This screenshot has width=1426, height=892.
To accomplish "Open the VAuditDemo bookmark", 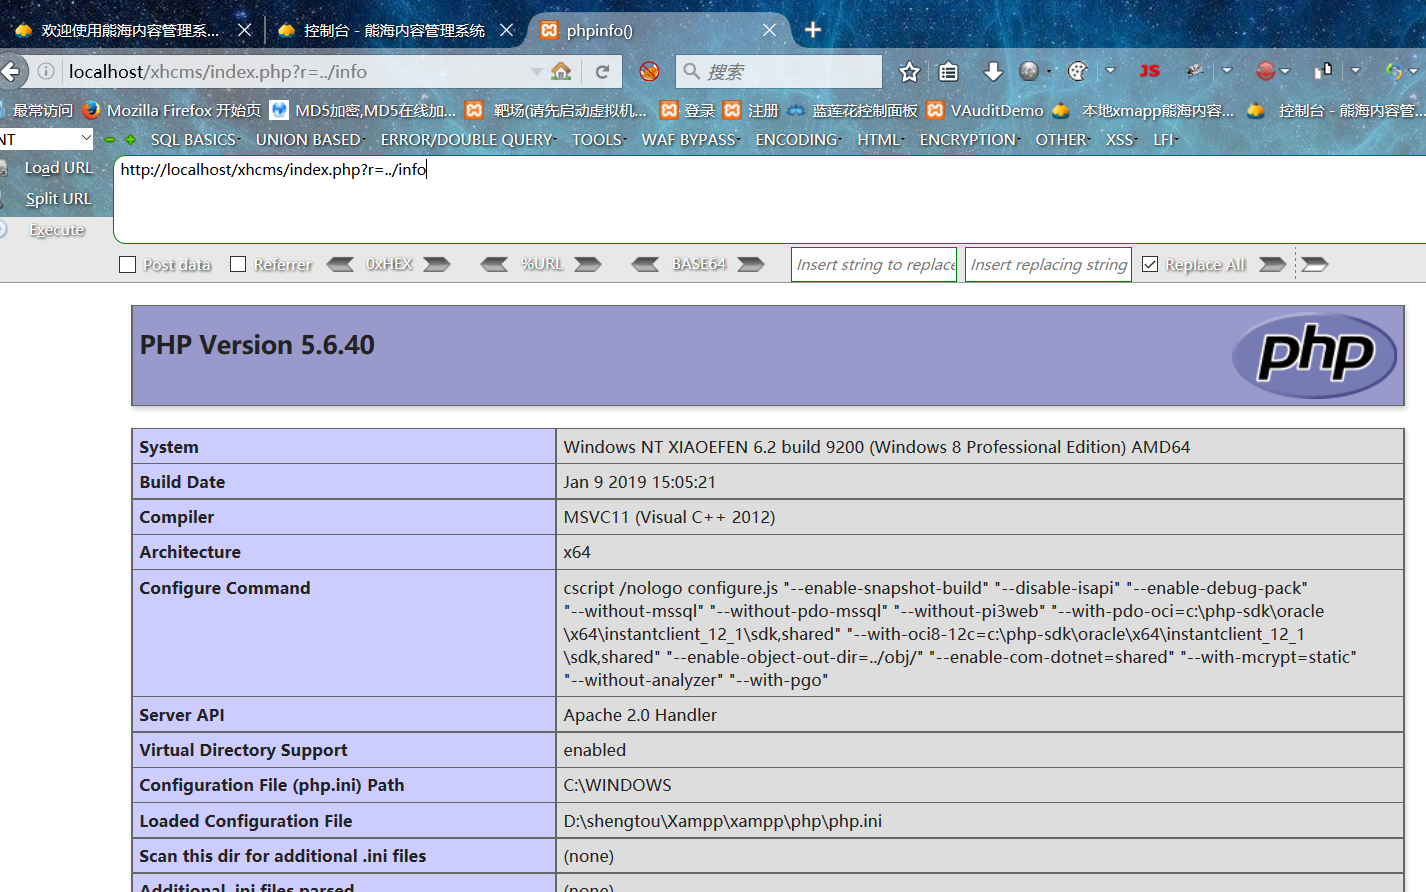I will point(985,110).
